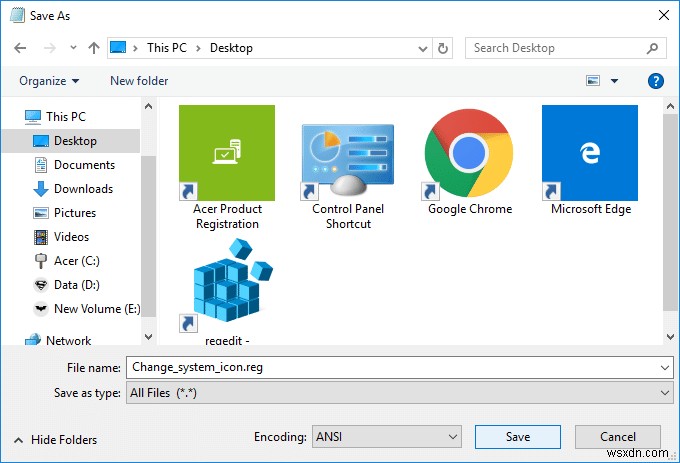Viewport: 680px width, 463px height.
Task: Select 'This PC' breadcrumb in address bar
Action: pos(167,48)
